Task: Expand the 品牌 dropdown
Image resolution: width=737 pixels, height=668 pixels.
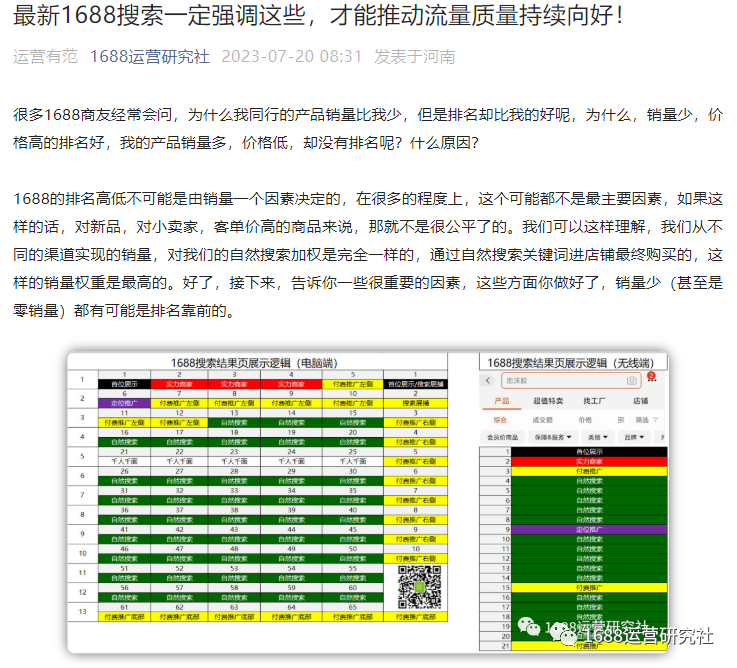Action: point(634,437)
